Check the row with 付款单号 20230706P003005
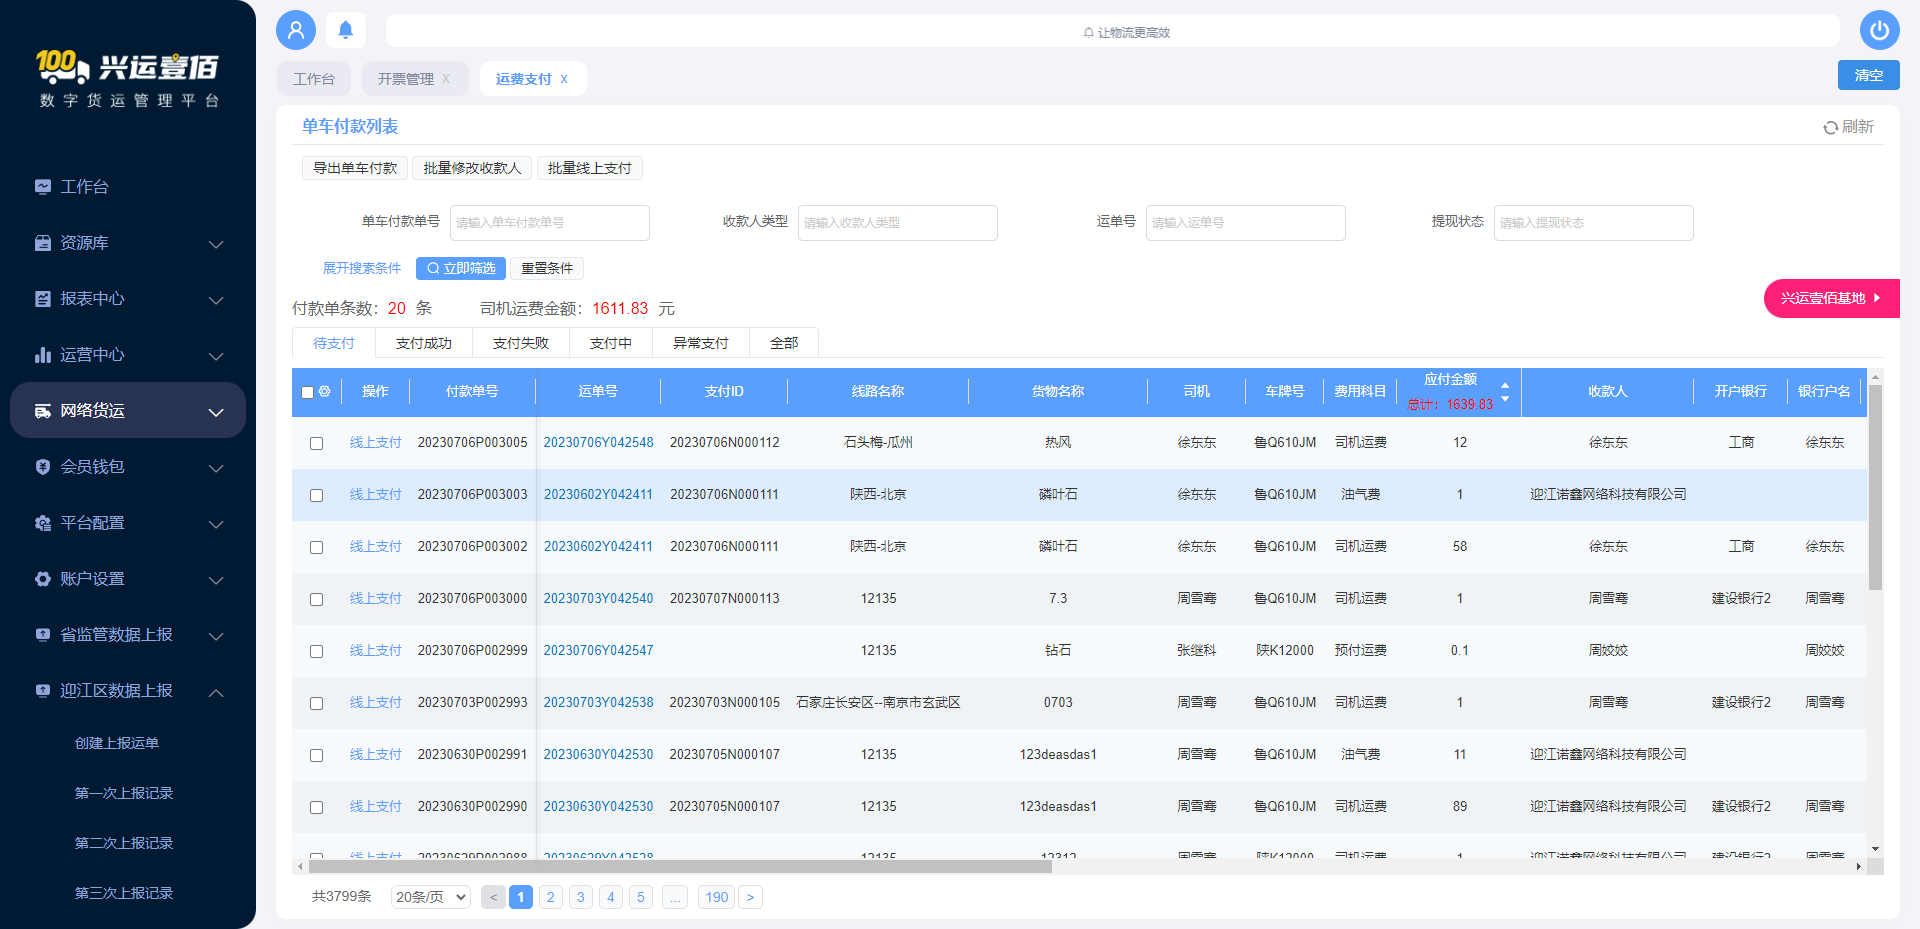 coord(316,443)
